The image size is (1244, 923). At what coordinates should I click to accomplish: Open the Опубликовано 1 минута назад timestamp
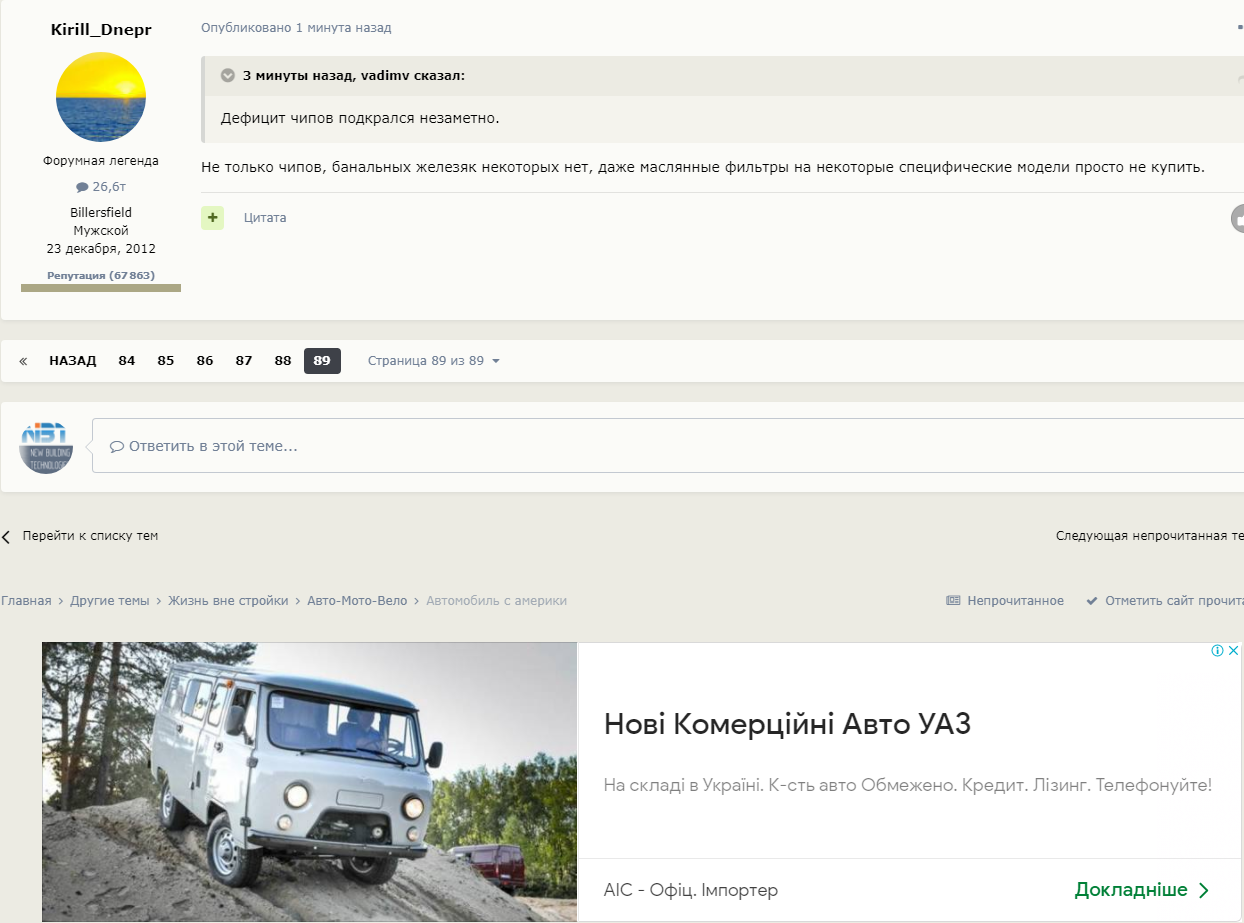tap(296, 28)
